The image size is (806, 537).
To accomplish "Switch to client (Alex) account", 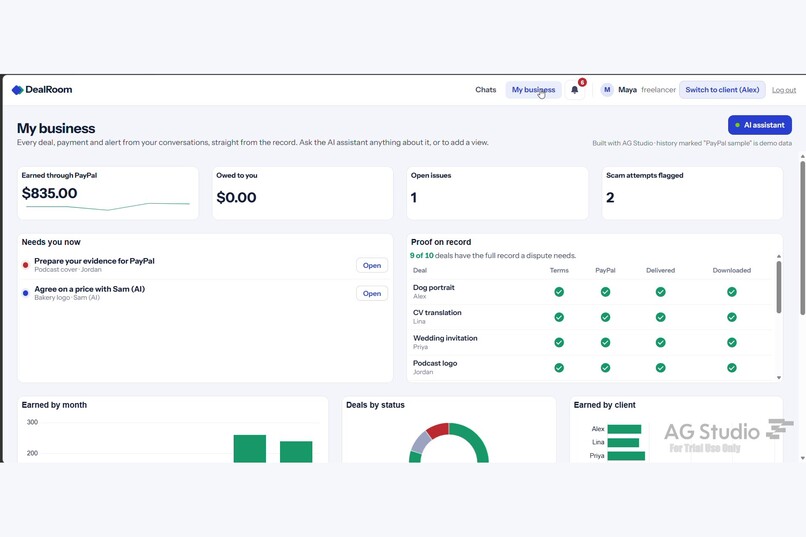I will coord(722,90).
